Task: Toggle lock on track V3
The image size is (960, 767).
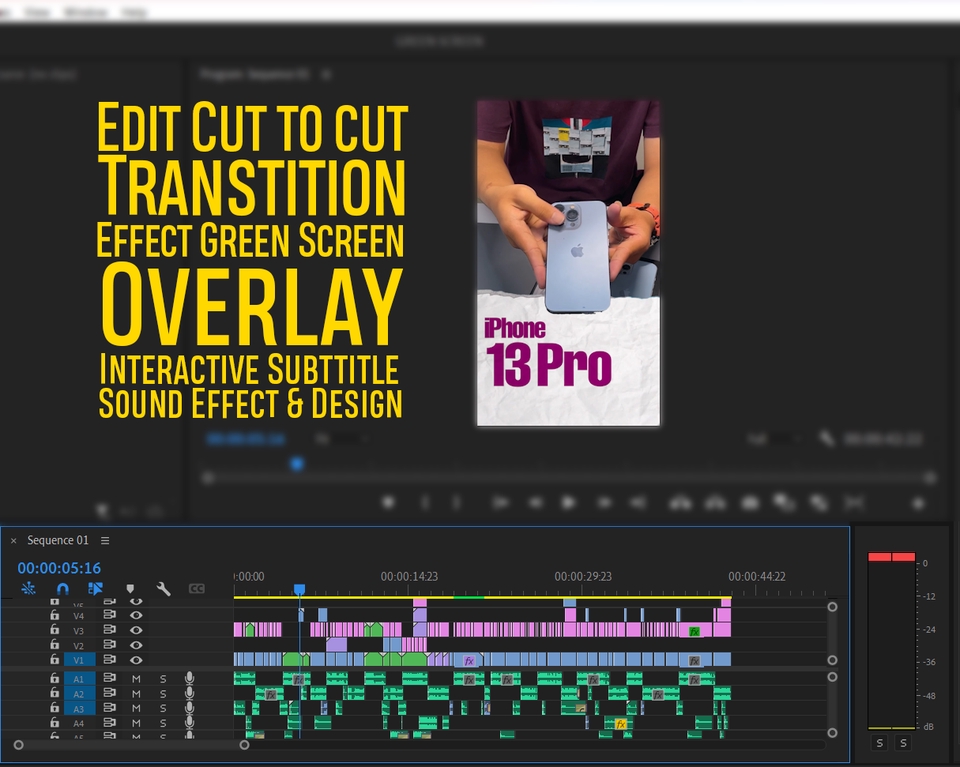Action: pos(54,630)
